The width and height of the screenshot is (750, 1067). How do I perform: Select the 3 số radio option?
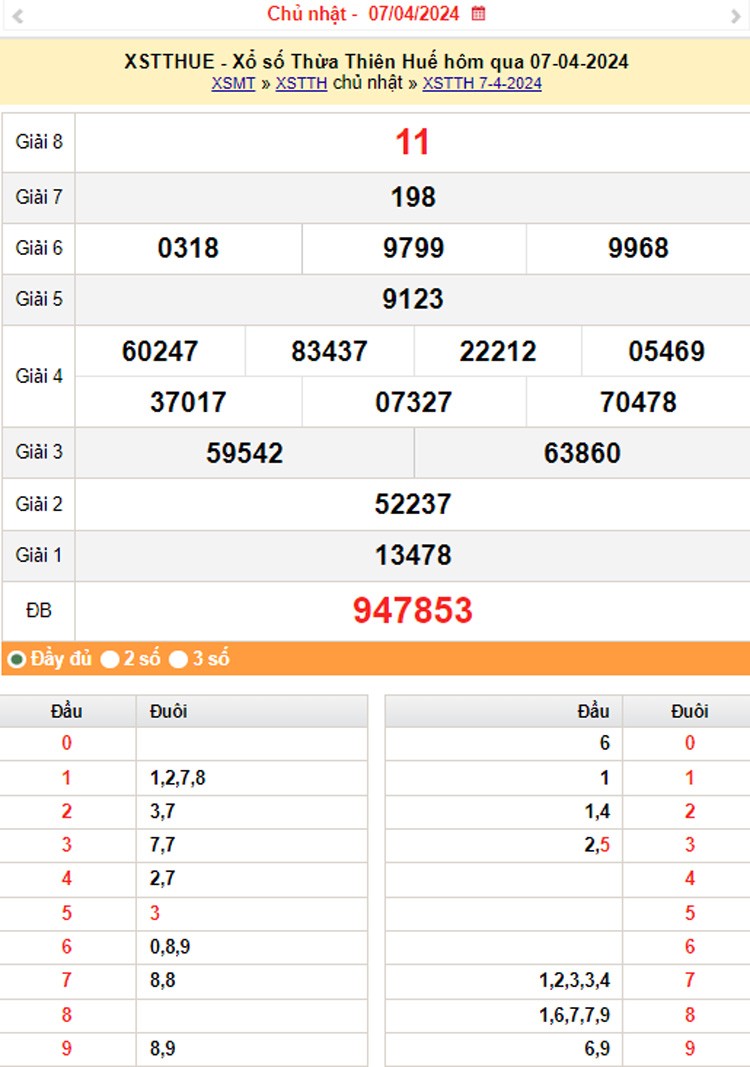pos(179,660)
